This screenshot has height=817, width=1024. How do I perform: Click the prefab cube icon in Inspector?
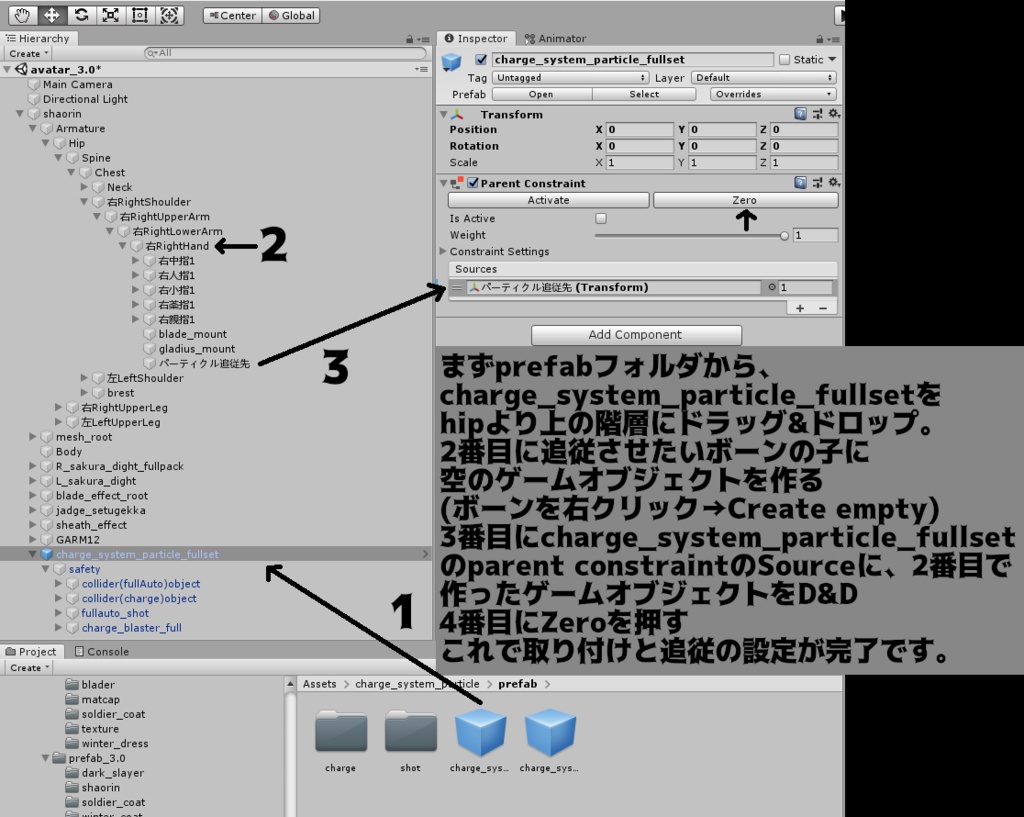tap(451, 62)
